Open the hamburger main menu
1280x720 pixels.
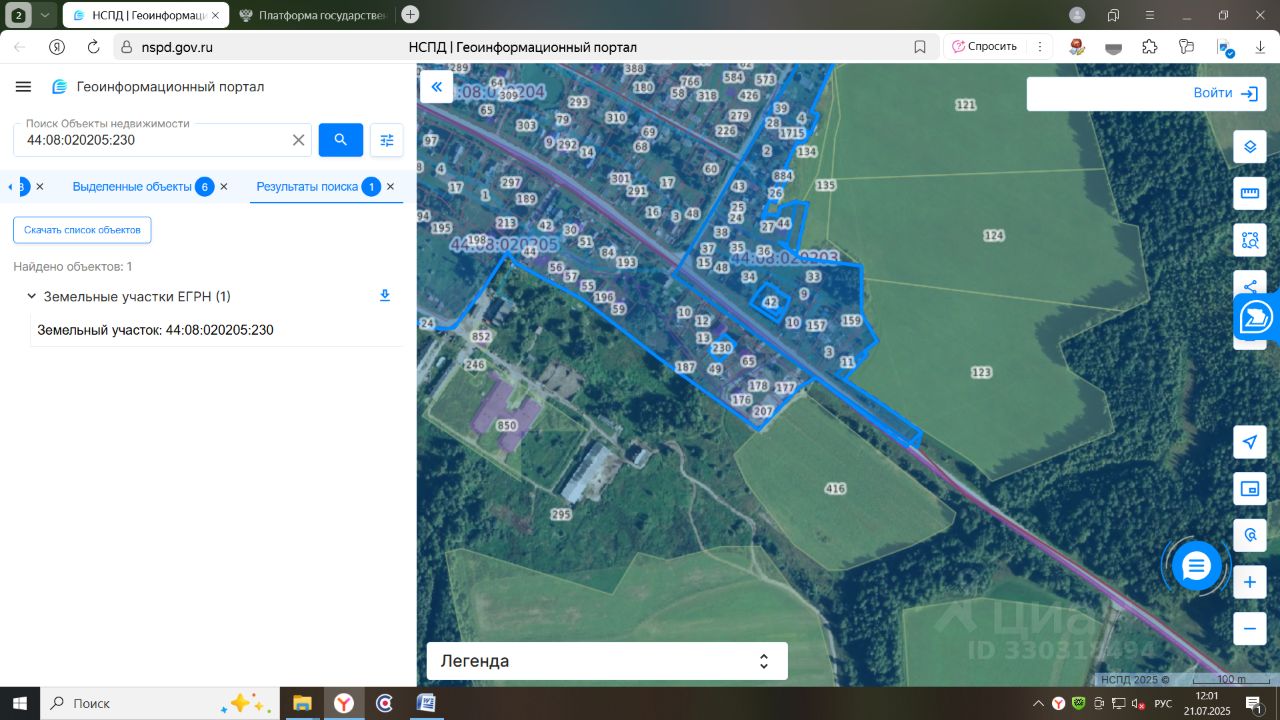[23, 87]
